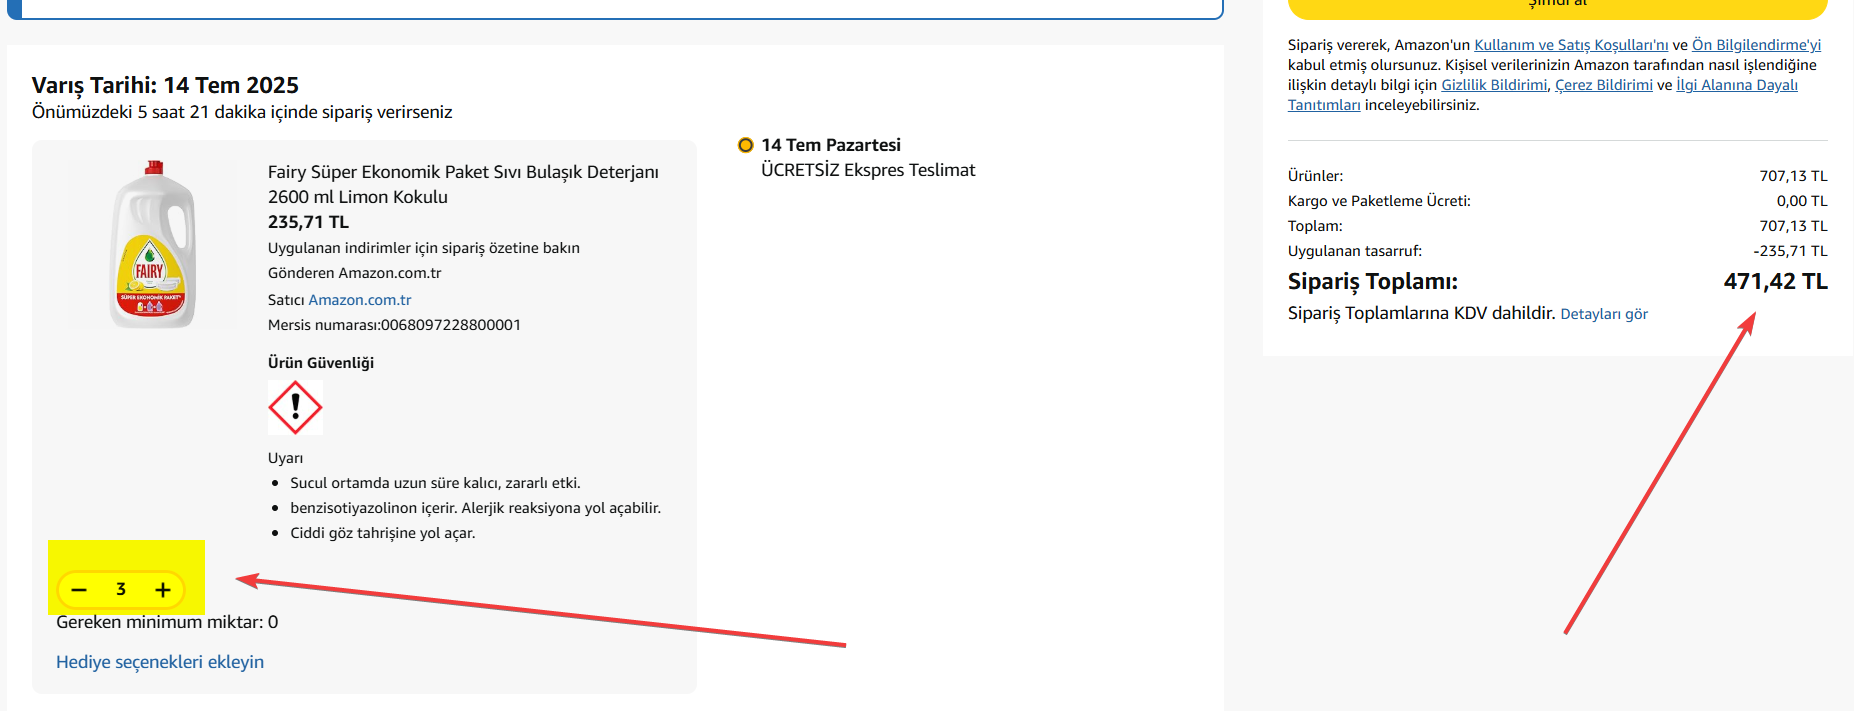The width and height of the screenshot is (1854, 711).
Task: Click the Toplam: 707,13 TL value
Action: coord(1793,226)
